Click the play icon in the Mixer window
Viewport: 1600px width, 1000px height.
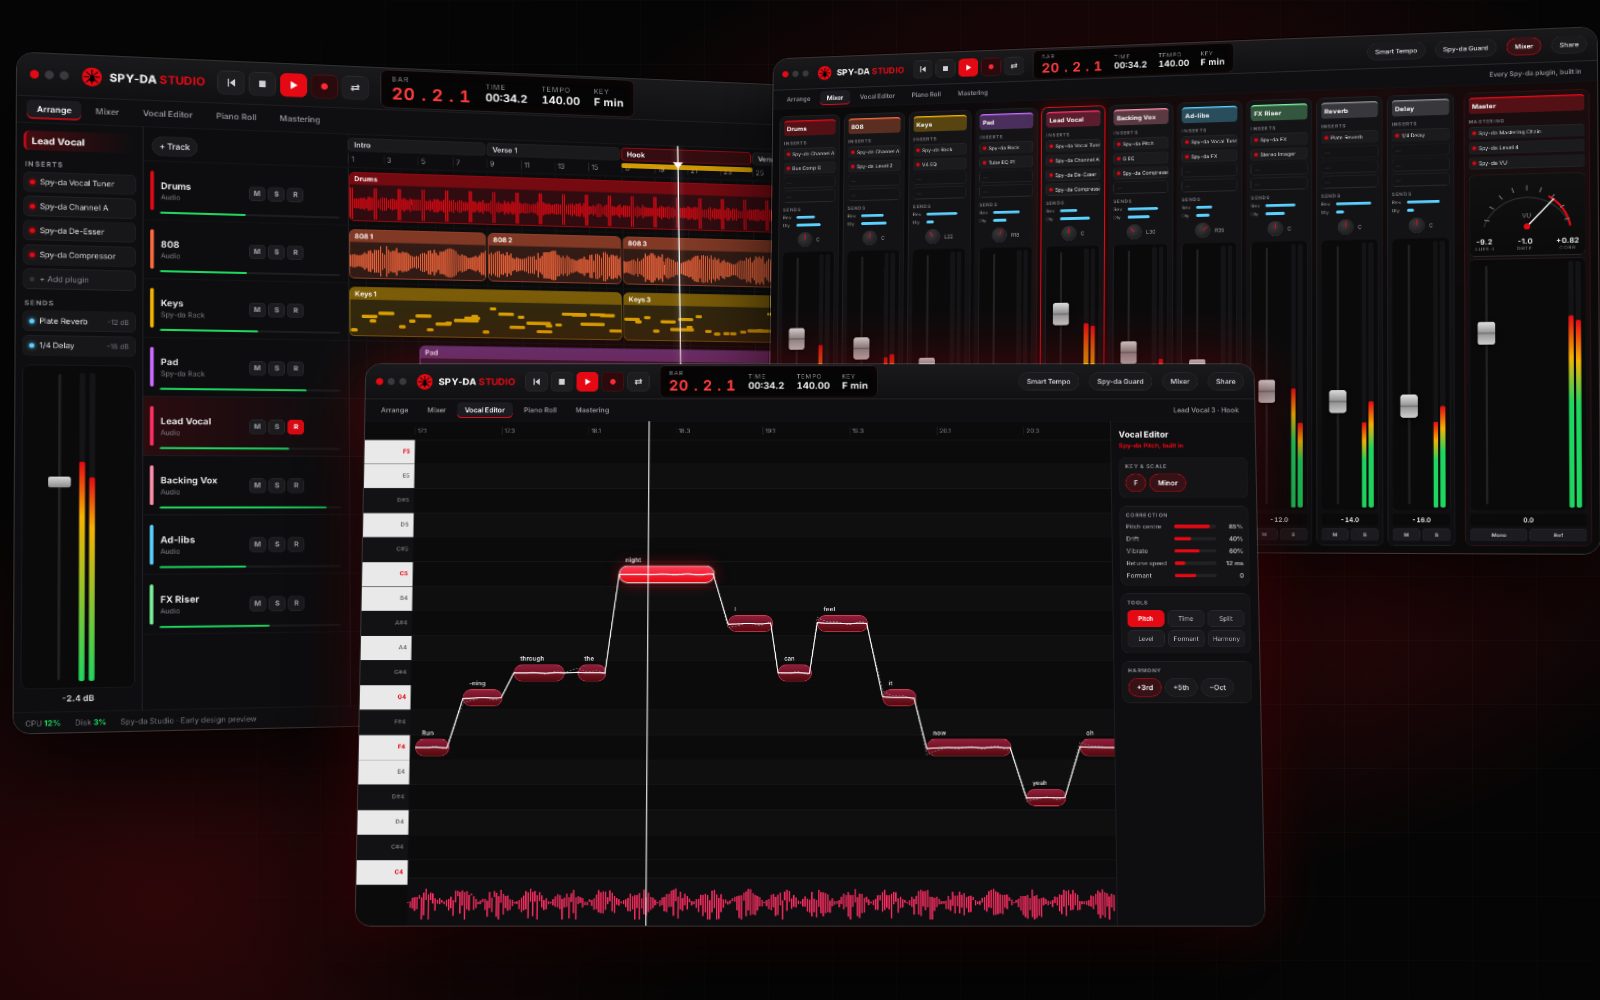pos(968,67)
